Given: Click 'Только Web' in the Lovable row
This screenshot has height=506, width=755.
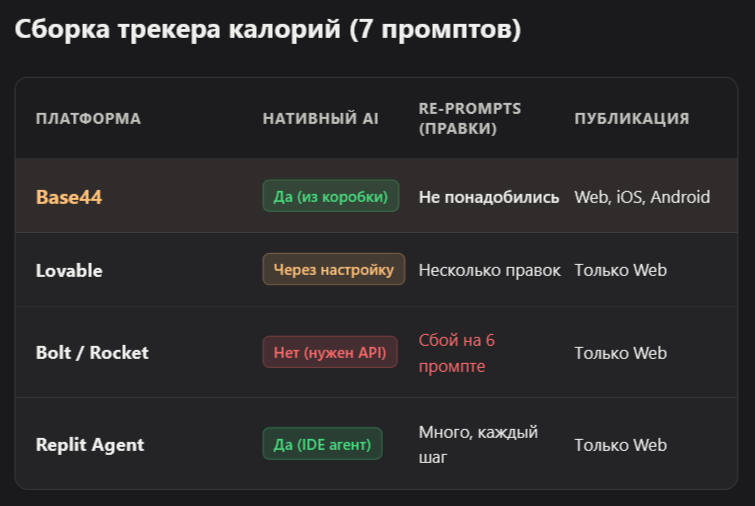Looking at the screenshot, I should point(621,271).
